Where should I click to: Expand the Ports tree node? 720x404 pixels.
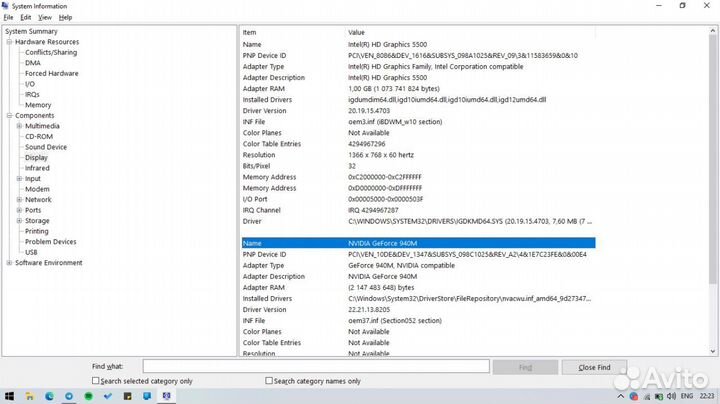[19, 210]
